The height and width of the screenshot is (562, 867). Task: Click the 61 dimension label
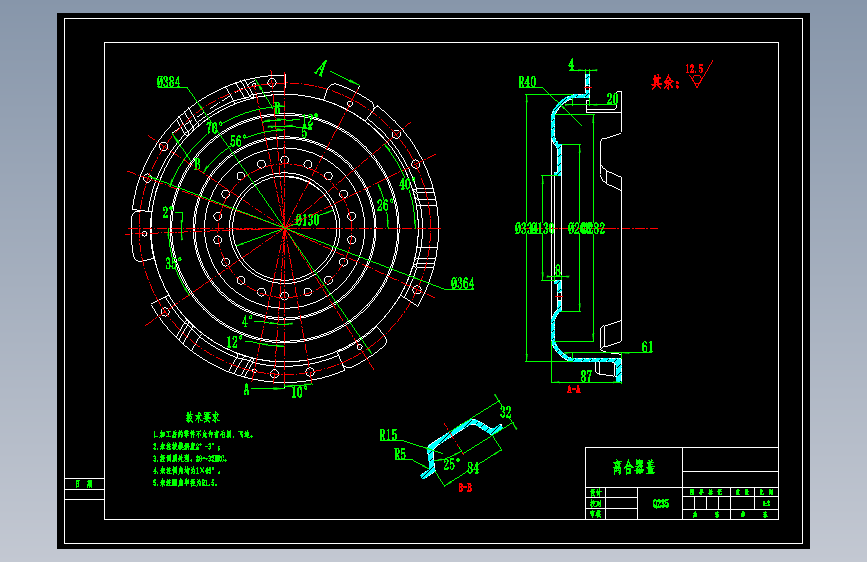point(647,347)
